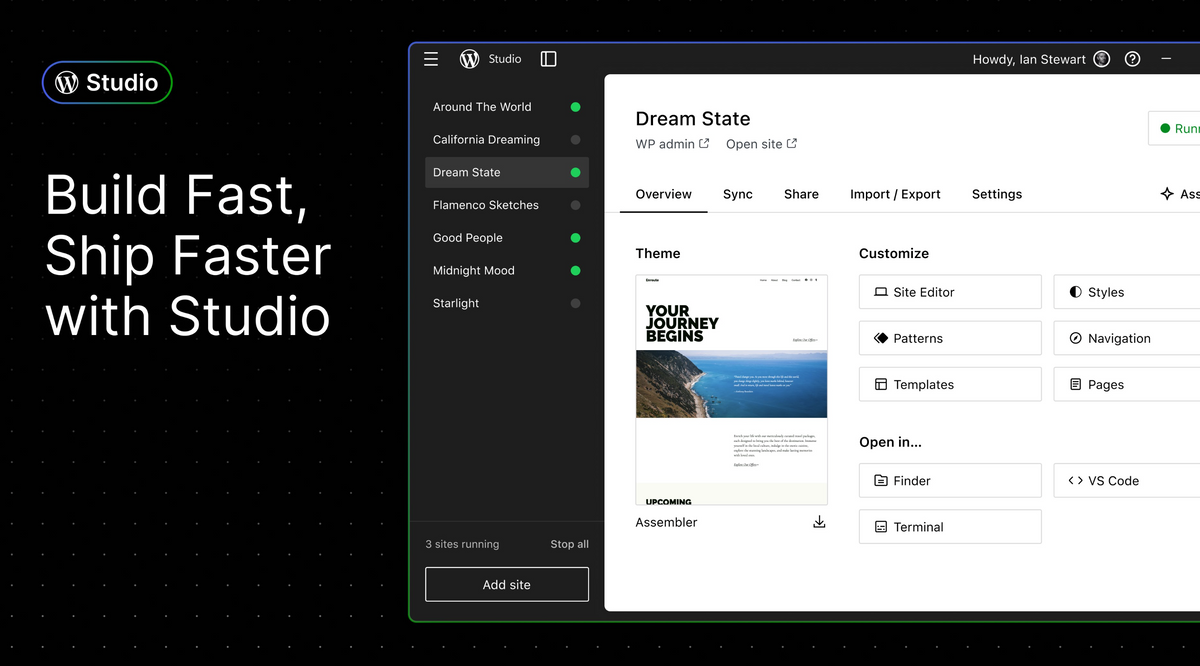
Task: Switch to the Overview tab
Action: (x=664, y=194)
